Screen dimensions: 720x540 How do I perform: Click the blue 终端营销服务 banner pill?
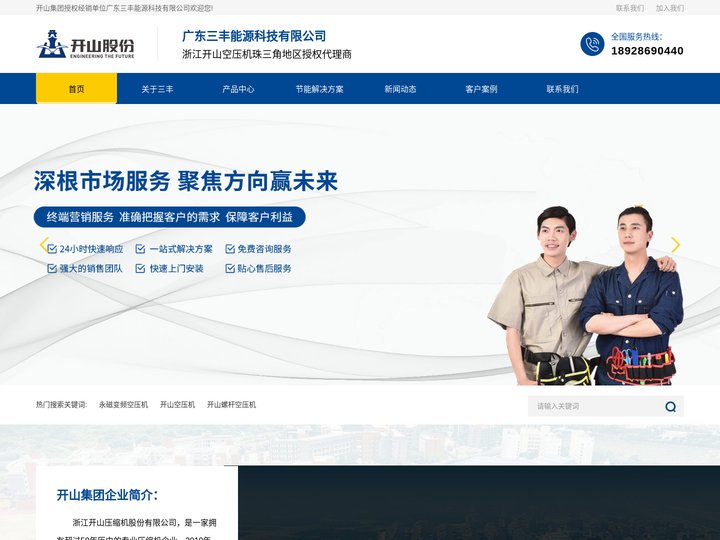click(169, 217)
